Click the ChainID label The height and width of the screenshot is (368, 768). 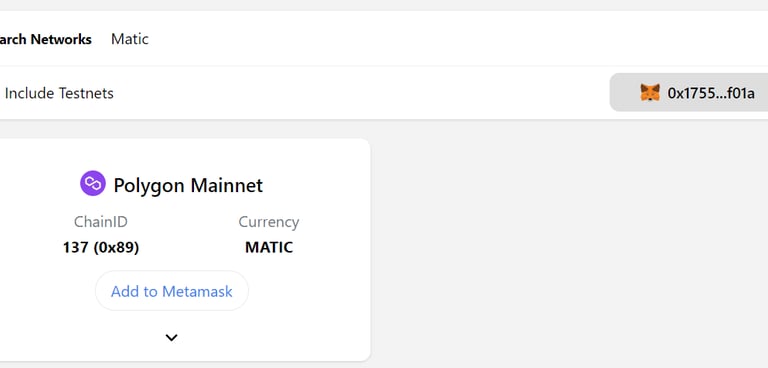point(101,222)
